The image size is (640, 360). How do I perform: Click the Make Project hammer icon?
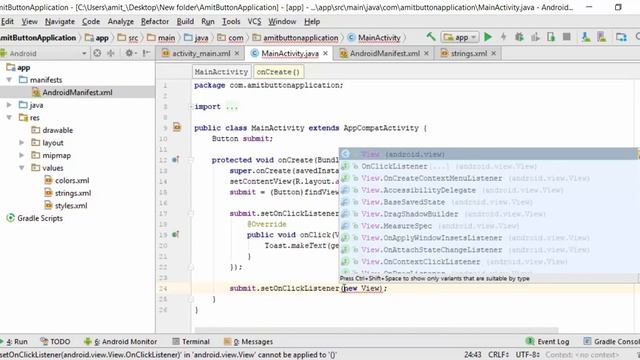pos(431,37)
